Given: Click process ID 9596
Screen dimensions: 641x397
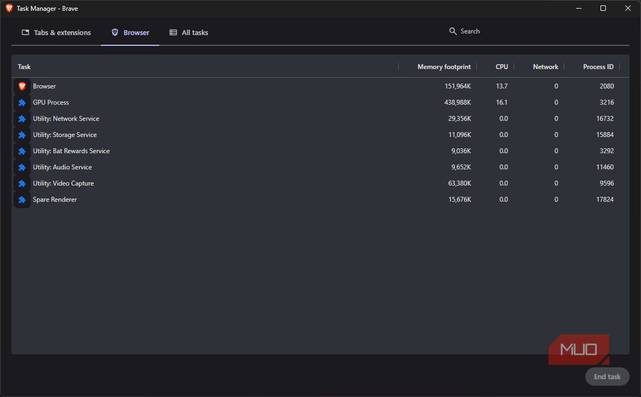Looking at the screenshot, I should tap(607, 183).
